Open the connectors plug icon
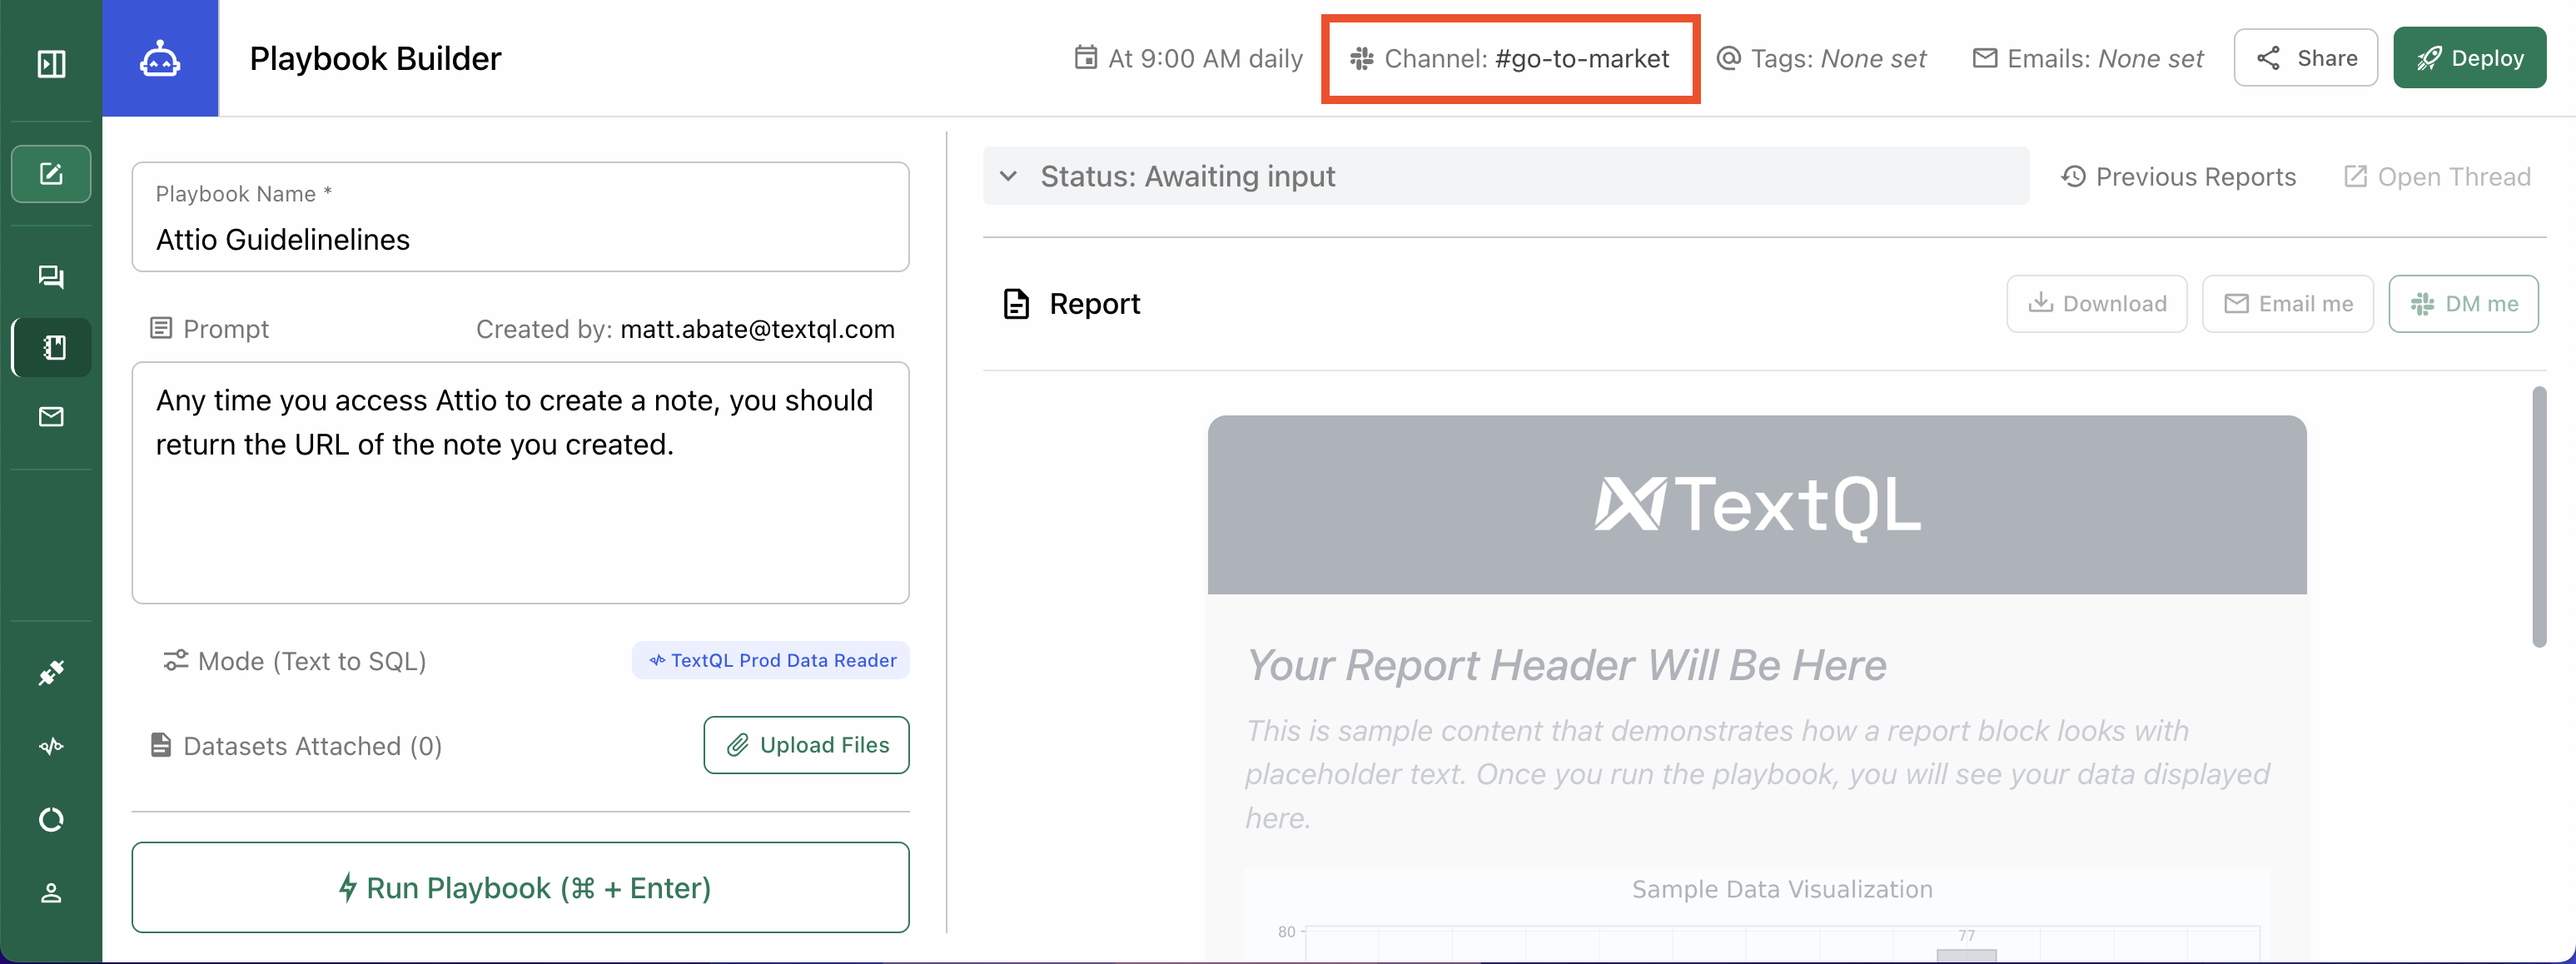The height and width of the screenshot is (964, 2576). [50, 671]
